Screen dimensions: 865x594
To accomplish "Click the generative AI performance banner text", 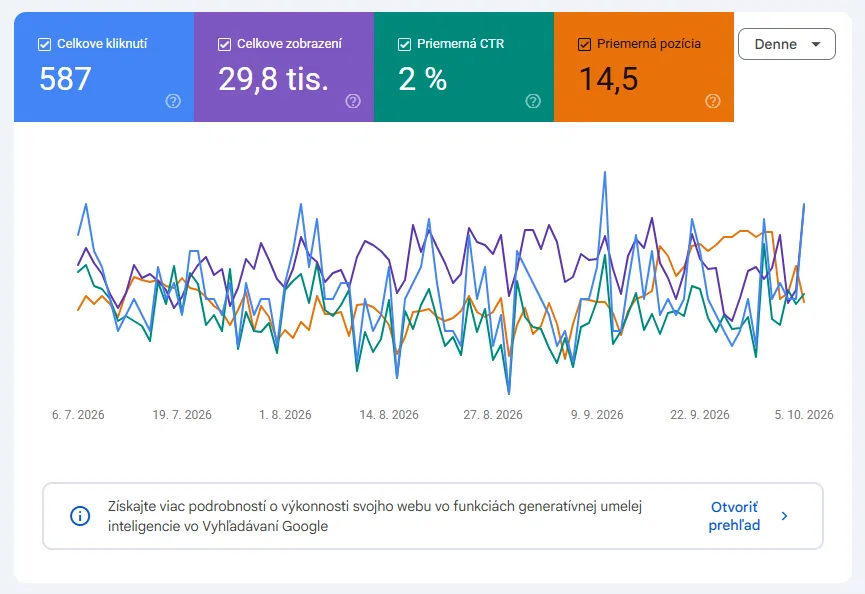I will click(x=375, y=516).
